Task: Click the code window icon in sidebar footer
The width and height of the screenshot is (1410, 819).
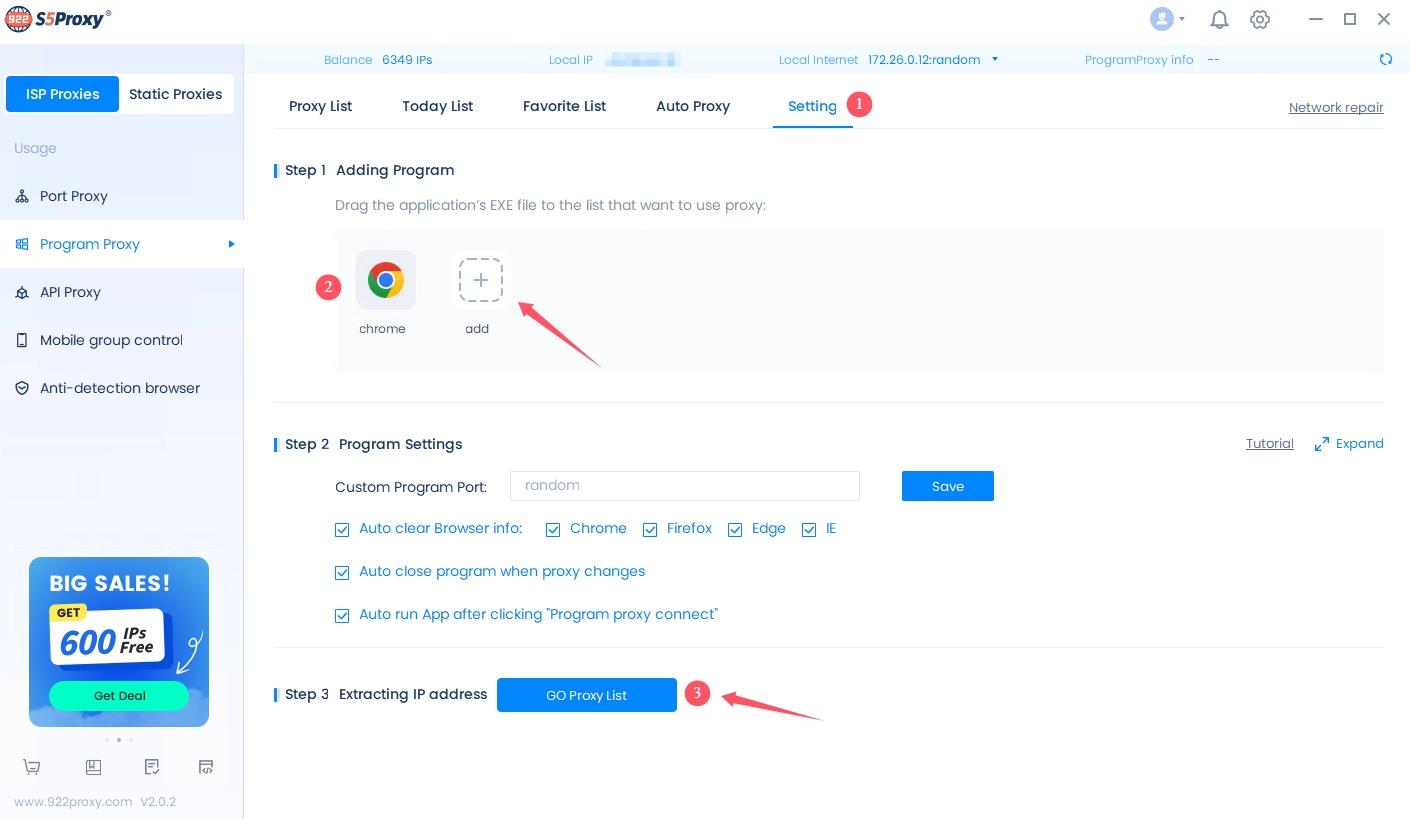Action: pyautogui.click(x=206, y=767)
